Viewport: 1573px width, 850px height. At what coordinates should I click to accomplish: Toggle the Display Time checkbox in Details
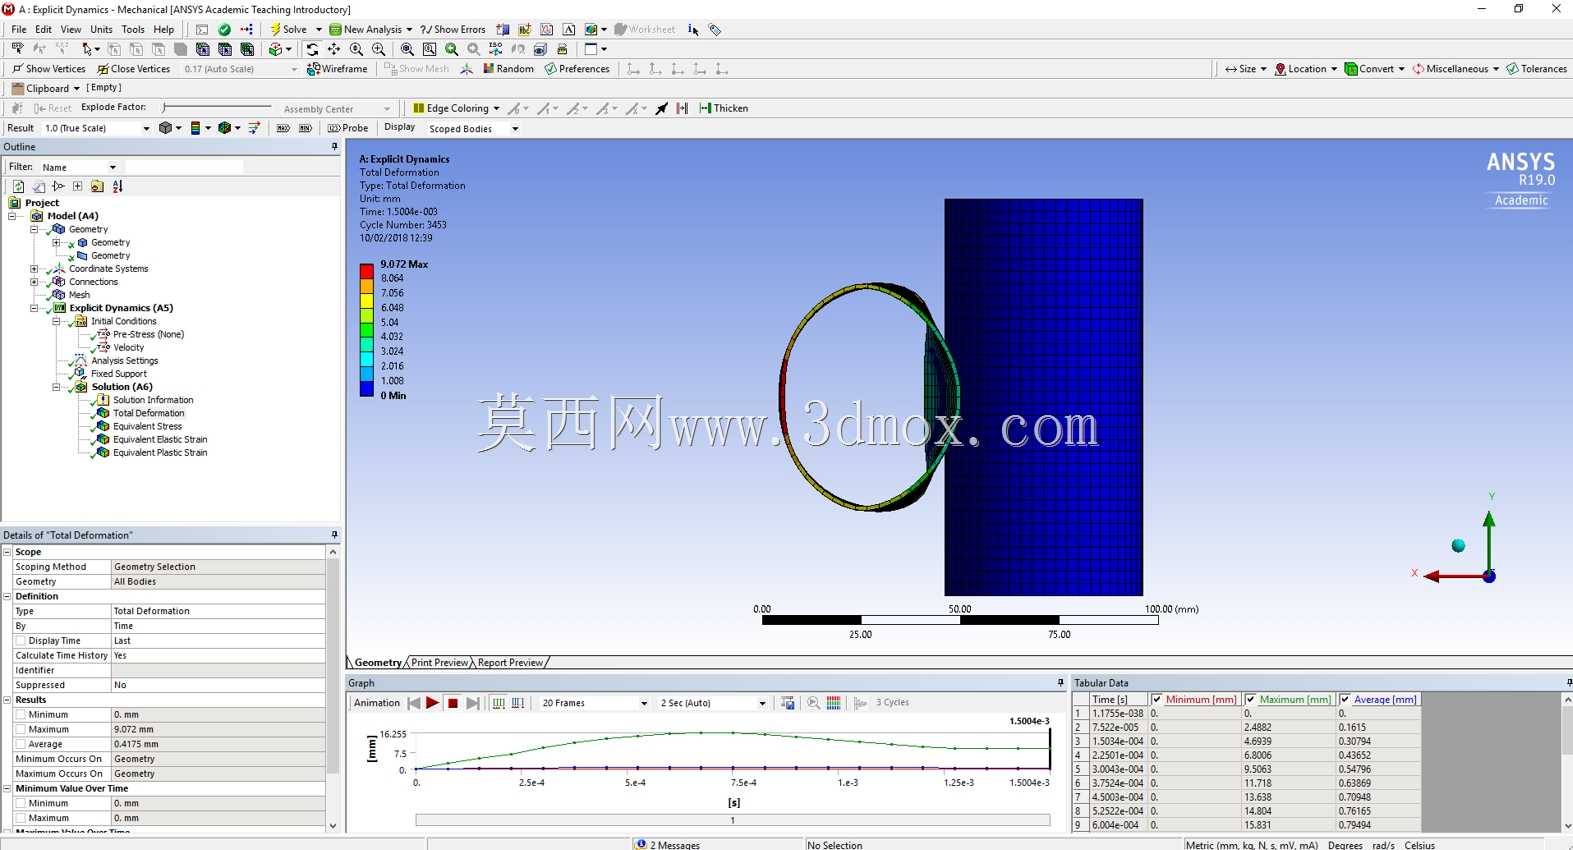[20, 641]
